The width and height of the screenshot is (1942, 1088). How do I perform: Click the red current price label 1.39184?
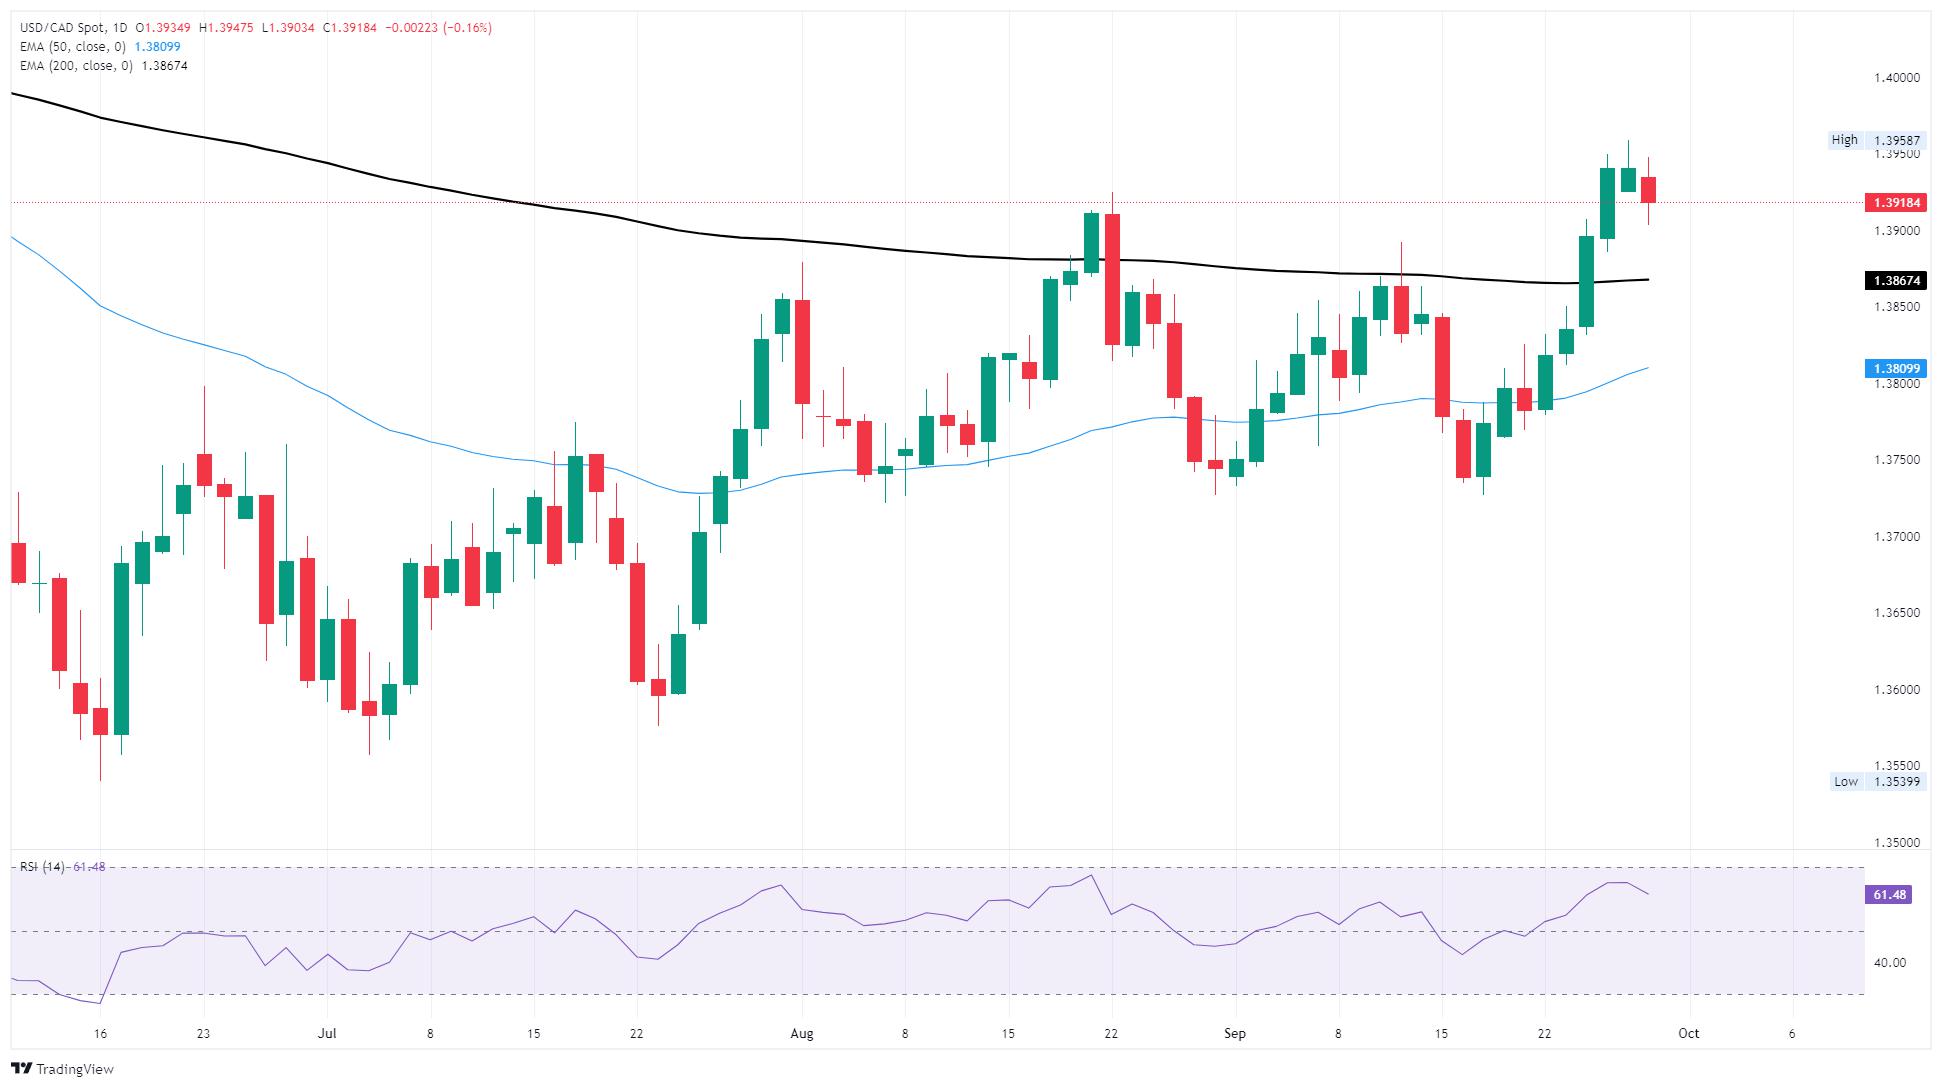click(1894, 203)
